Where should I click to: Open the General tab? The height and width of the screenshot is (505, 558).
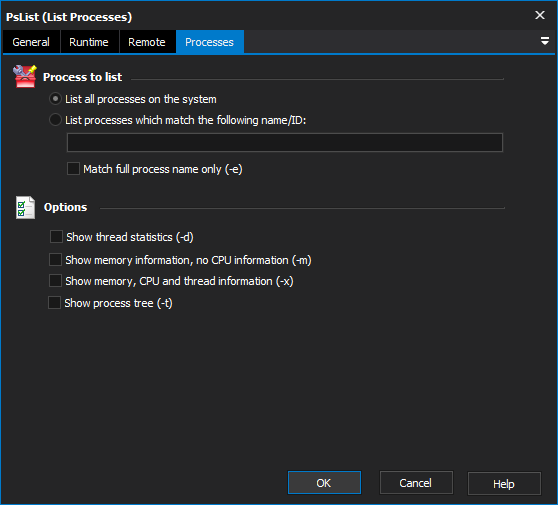31,42
